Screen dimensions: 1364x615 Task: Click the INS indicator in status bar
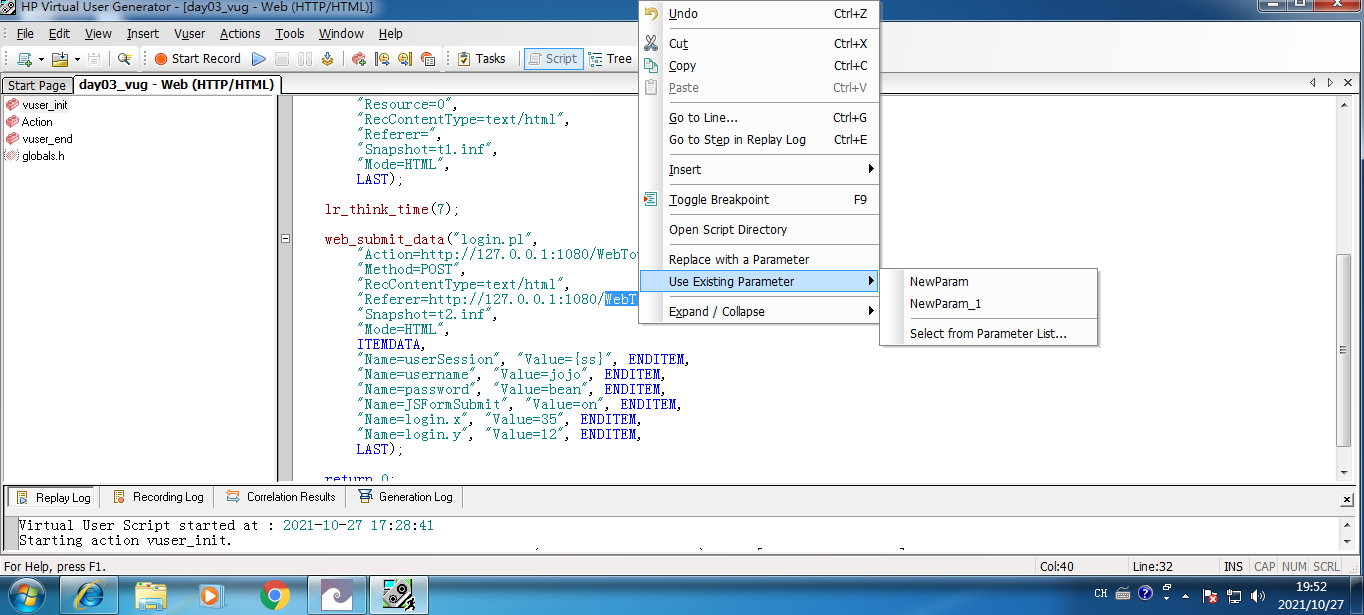pyautogui.click(x=1233, y=567)
